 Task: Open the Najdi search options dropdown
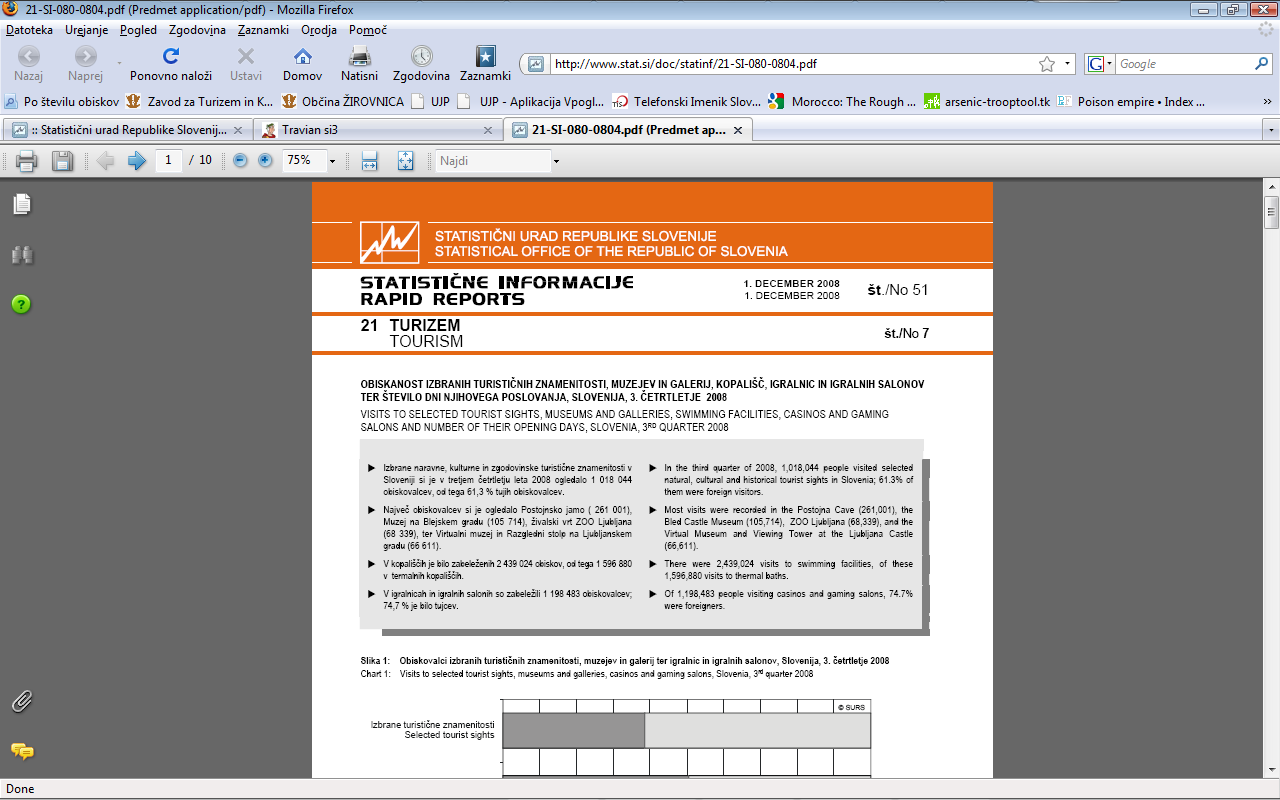pos(556,161)
